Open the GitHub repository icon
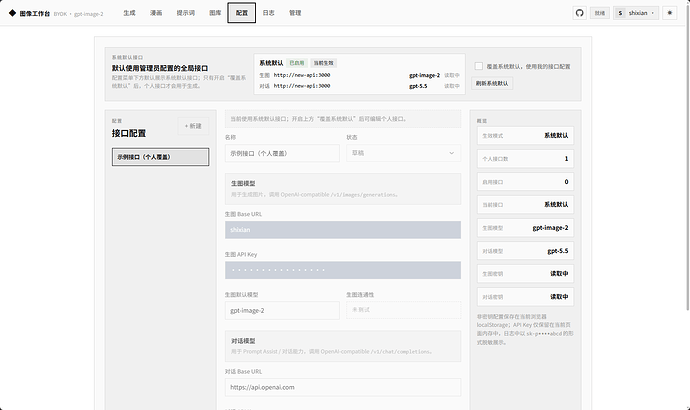 [580, 13]
